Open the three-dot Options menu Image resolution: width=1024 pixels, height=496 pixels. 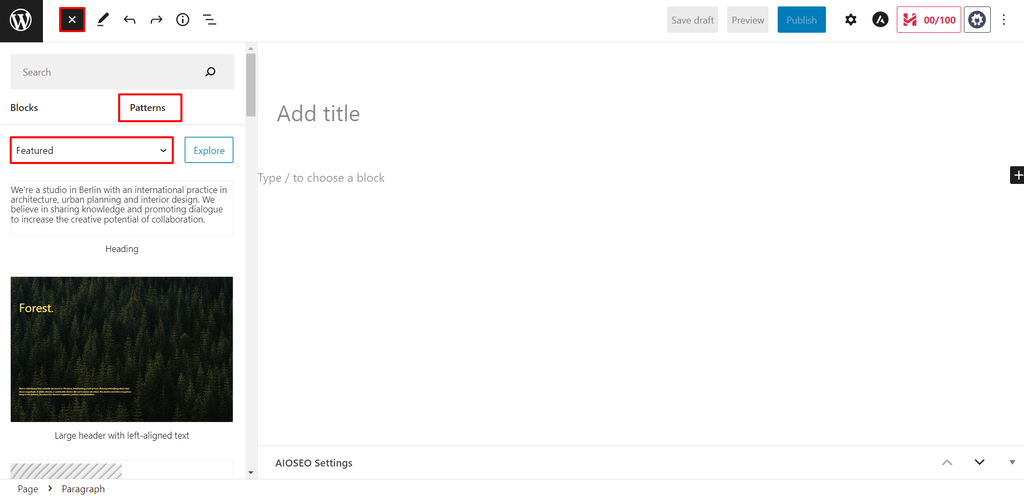pyautogui.click(x=1004, y=20)
